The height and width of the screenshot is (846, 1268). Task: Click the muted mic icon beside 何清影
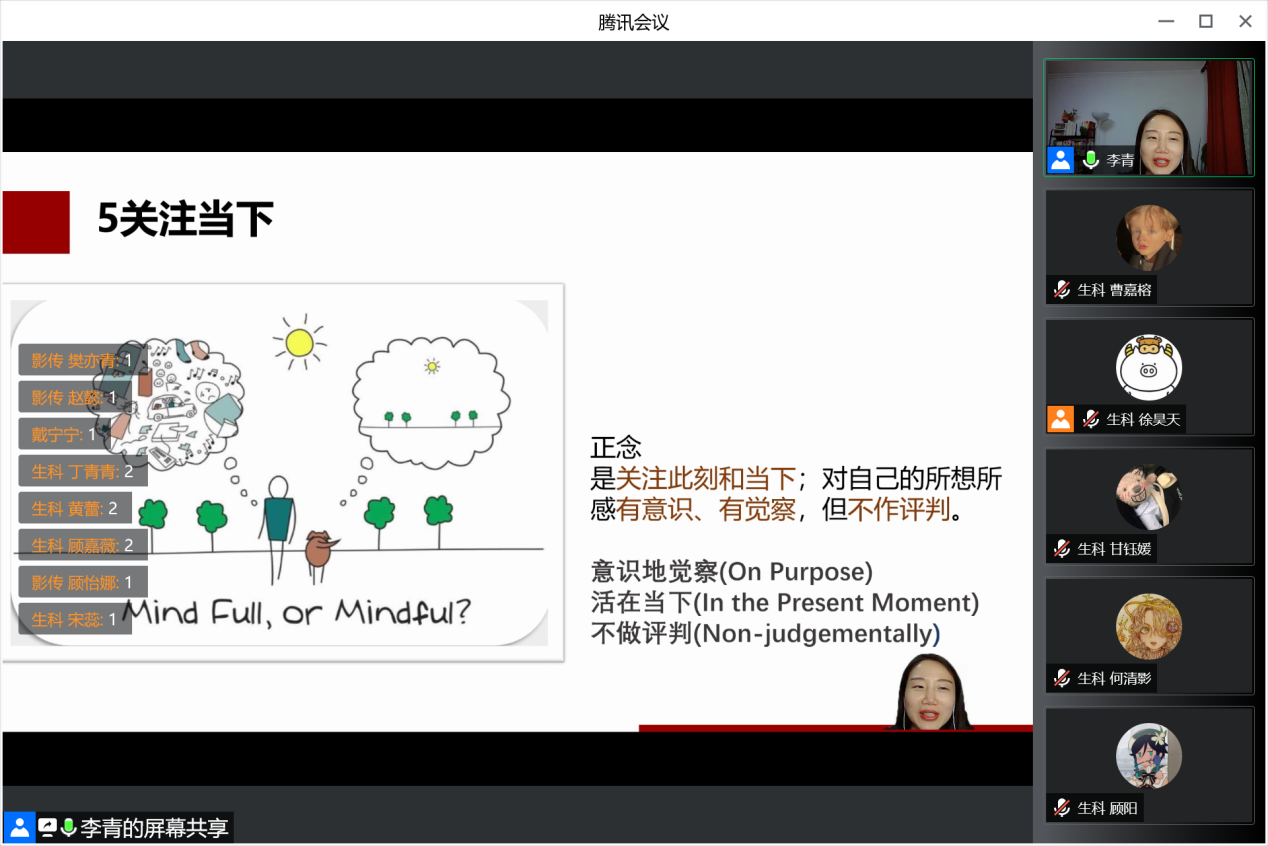click(1062, 679)
